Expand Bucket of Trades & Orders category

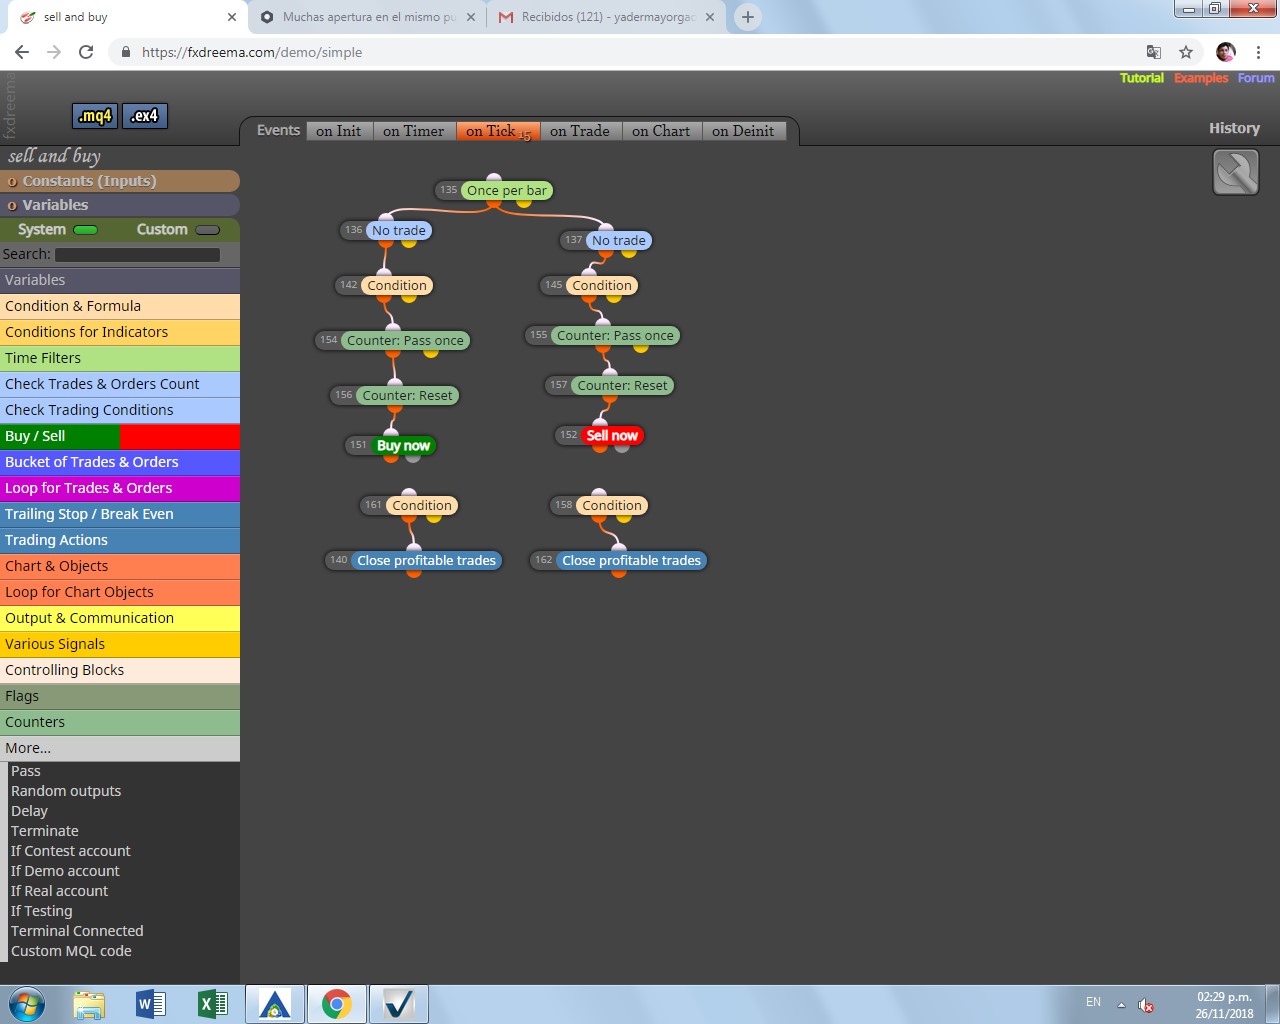[x=120, y=462]
